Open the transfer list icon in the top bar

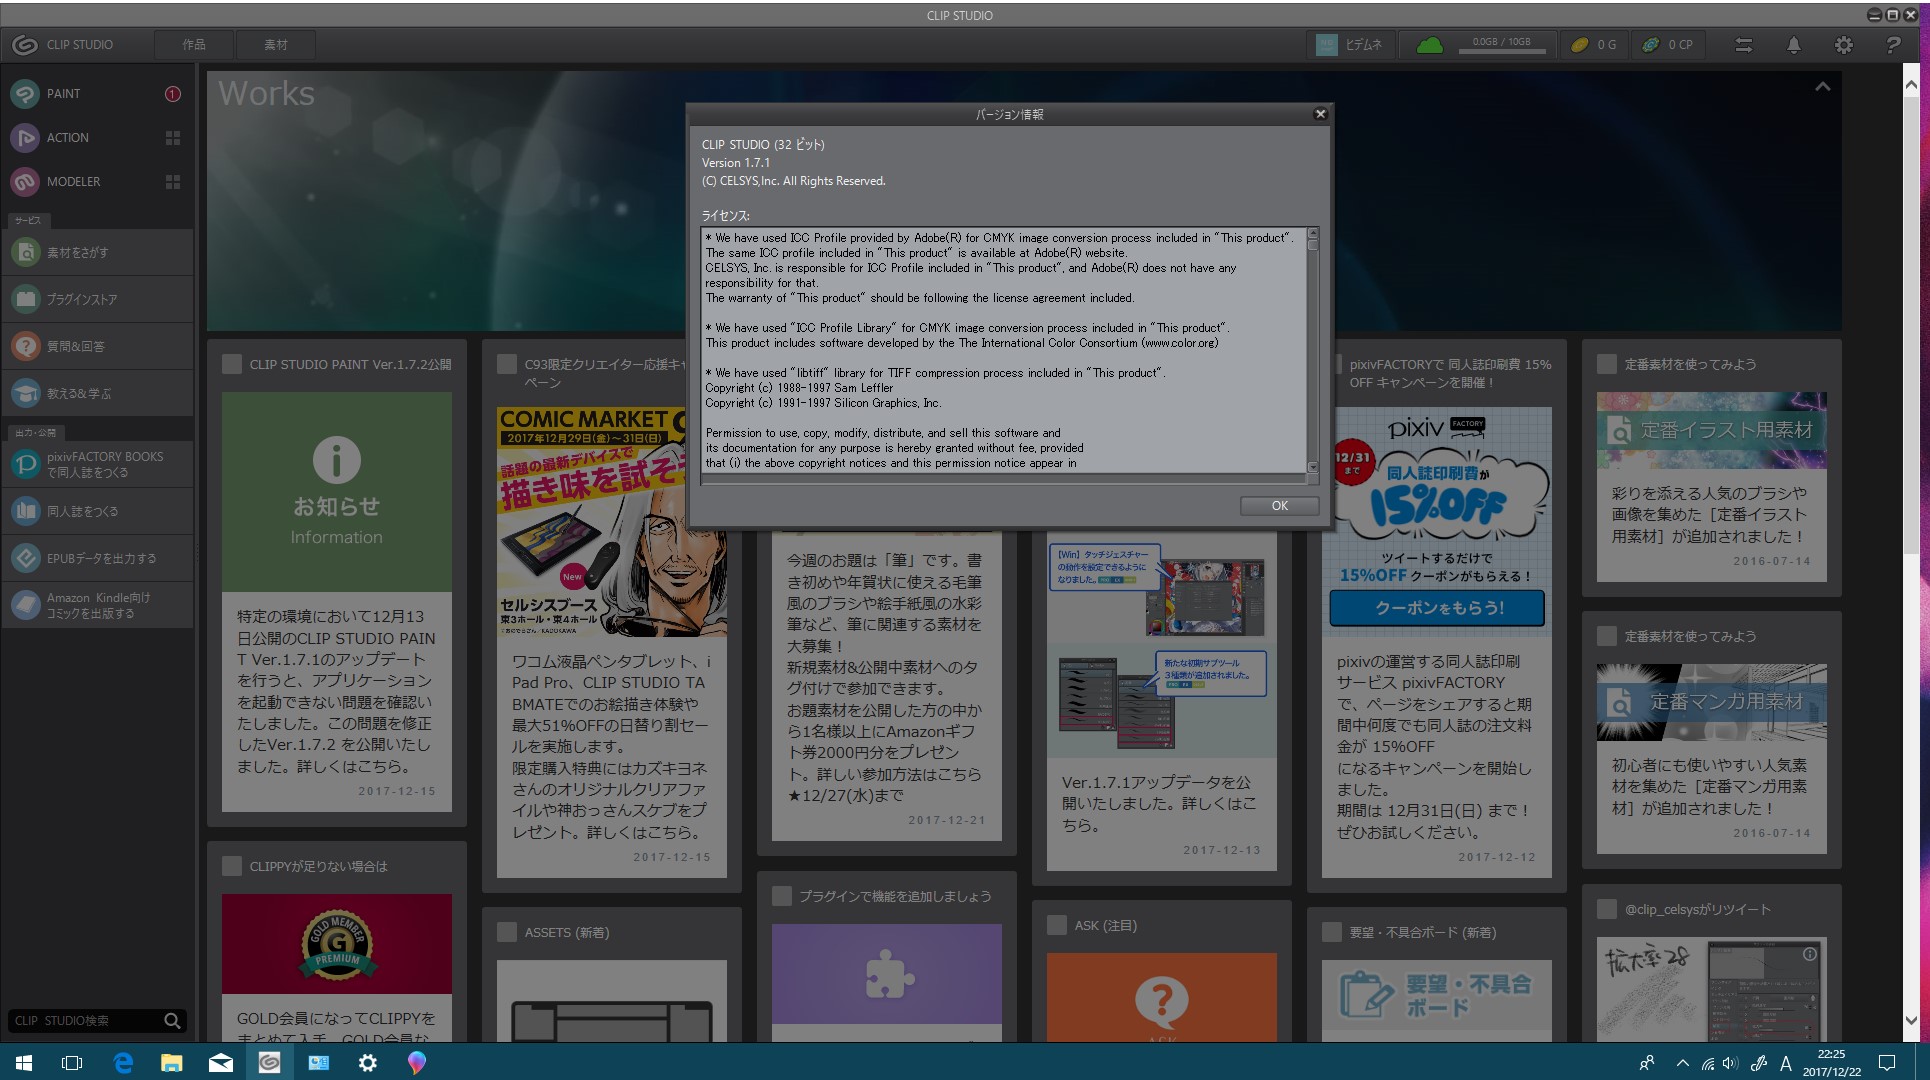coord(1743,45)
